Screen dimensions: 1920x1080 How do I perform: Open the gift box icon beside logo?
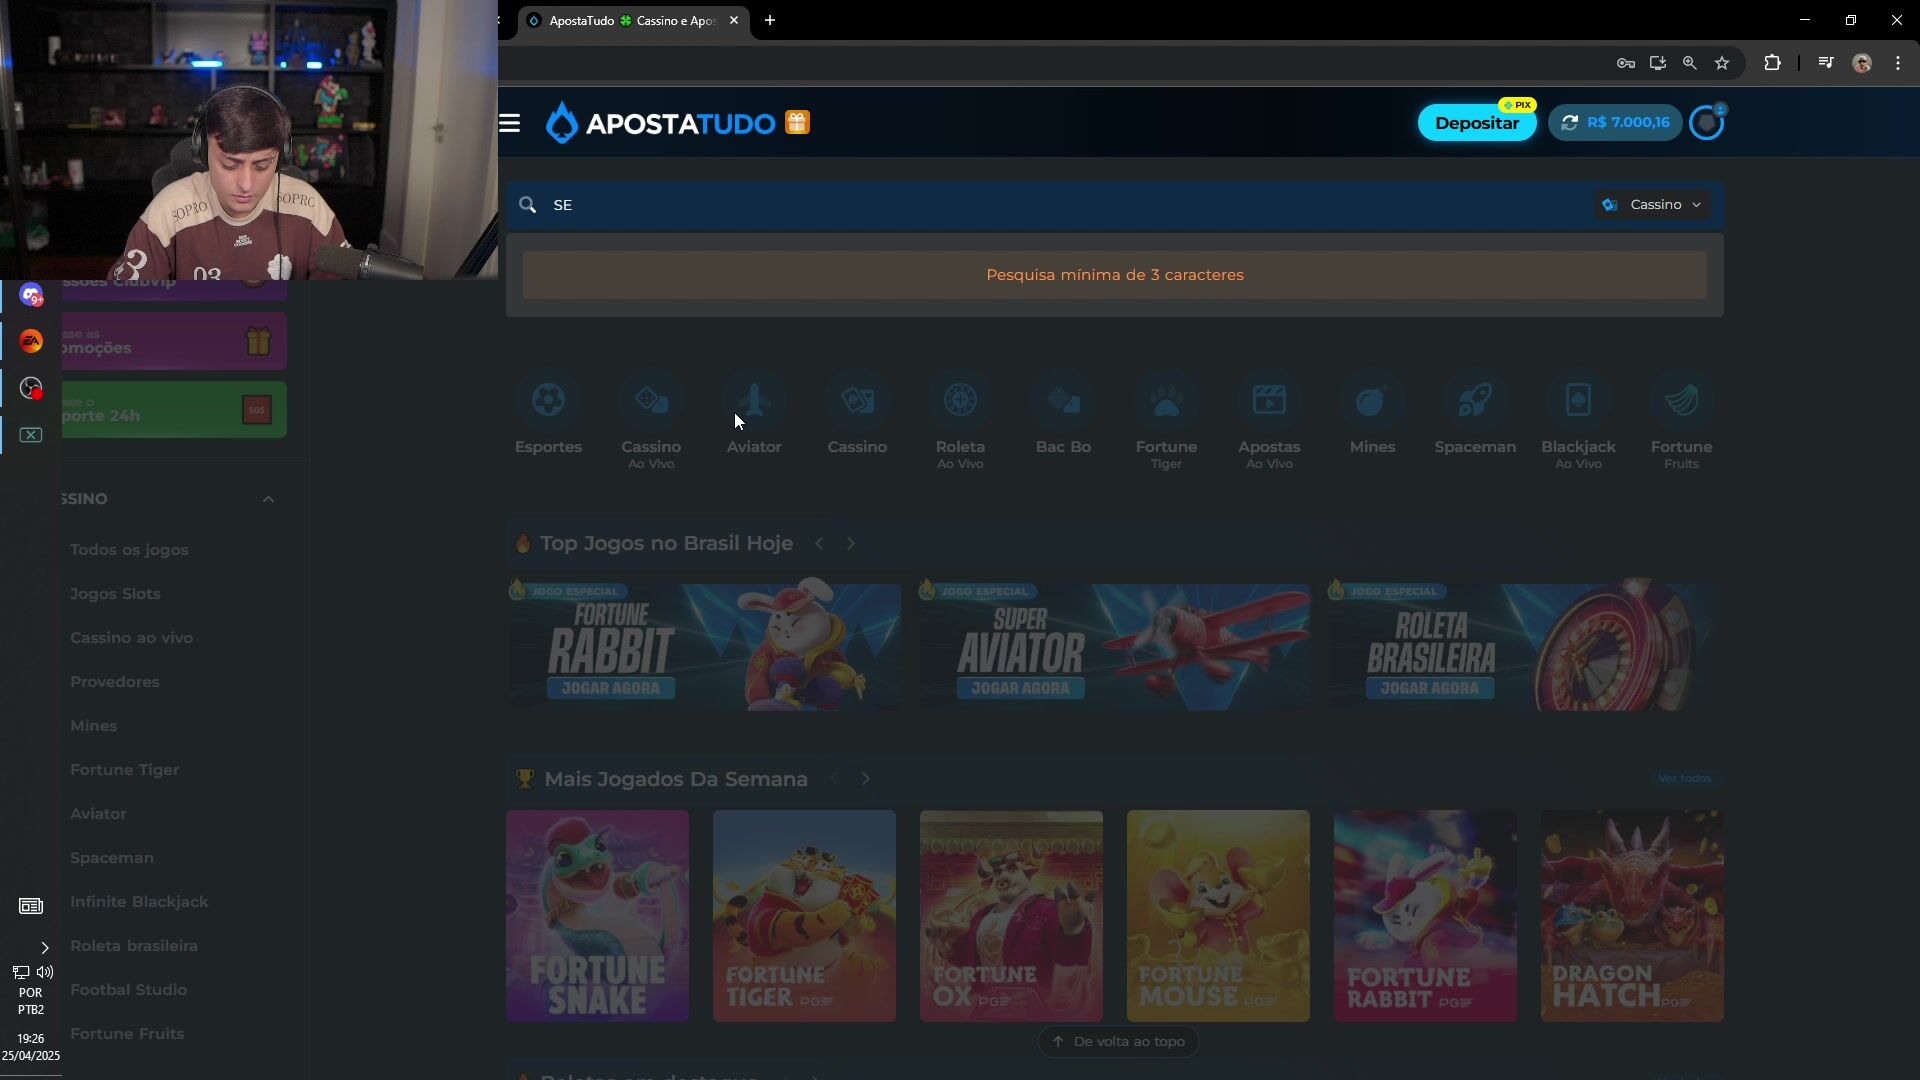click(x=797, y=122)
